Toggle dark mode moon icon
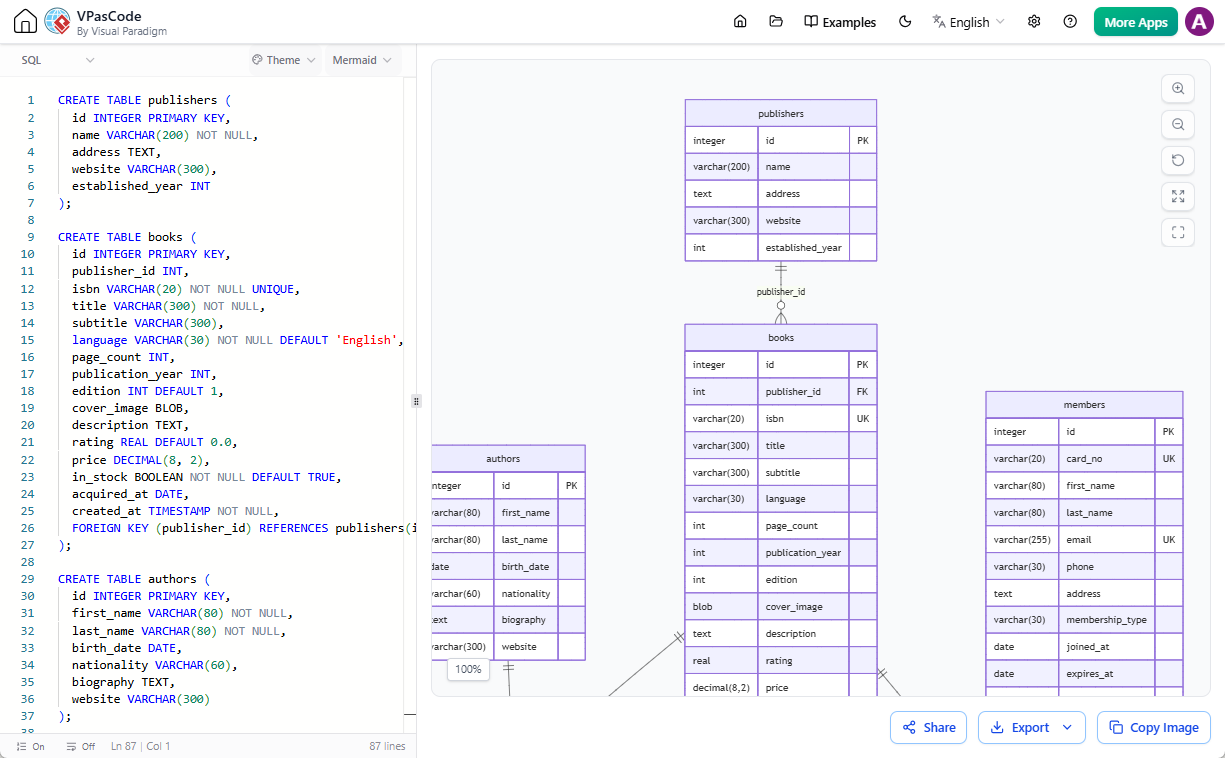Screen dimensions: 1225x758 point(905,22)
